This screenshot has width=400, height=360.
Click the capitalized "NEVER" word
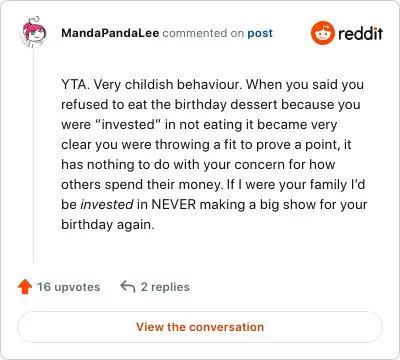tap(173, 204)
